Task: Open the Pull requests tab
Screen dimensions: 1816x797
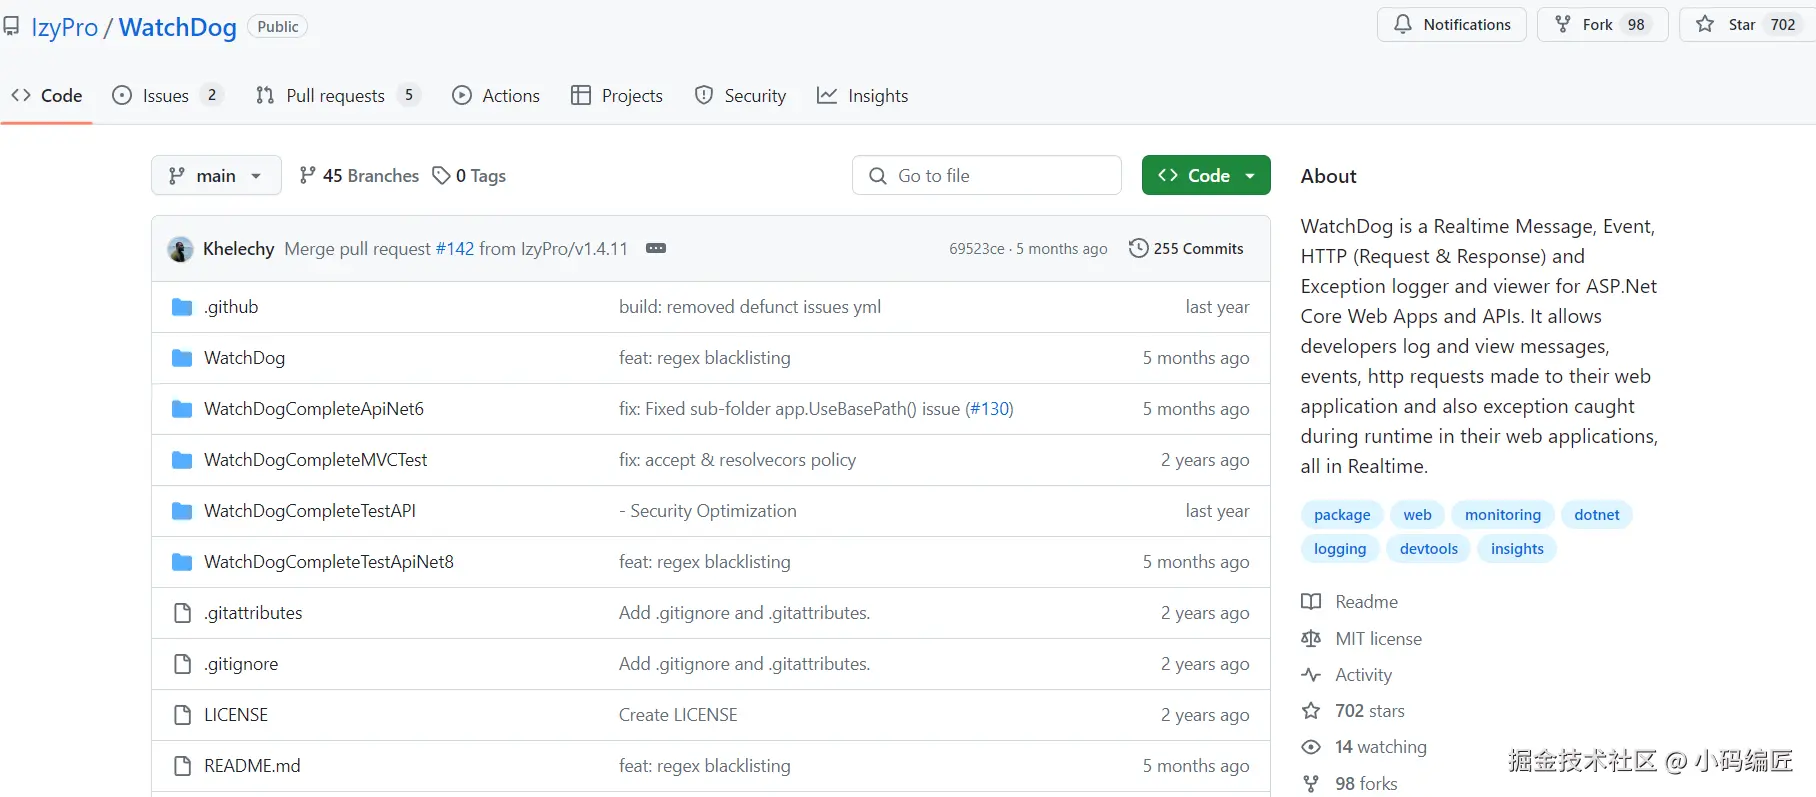Action: tap(335, 96)
